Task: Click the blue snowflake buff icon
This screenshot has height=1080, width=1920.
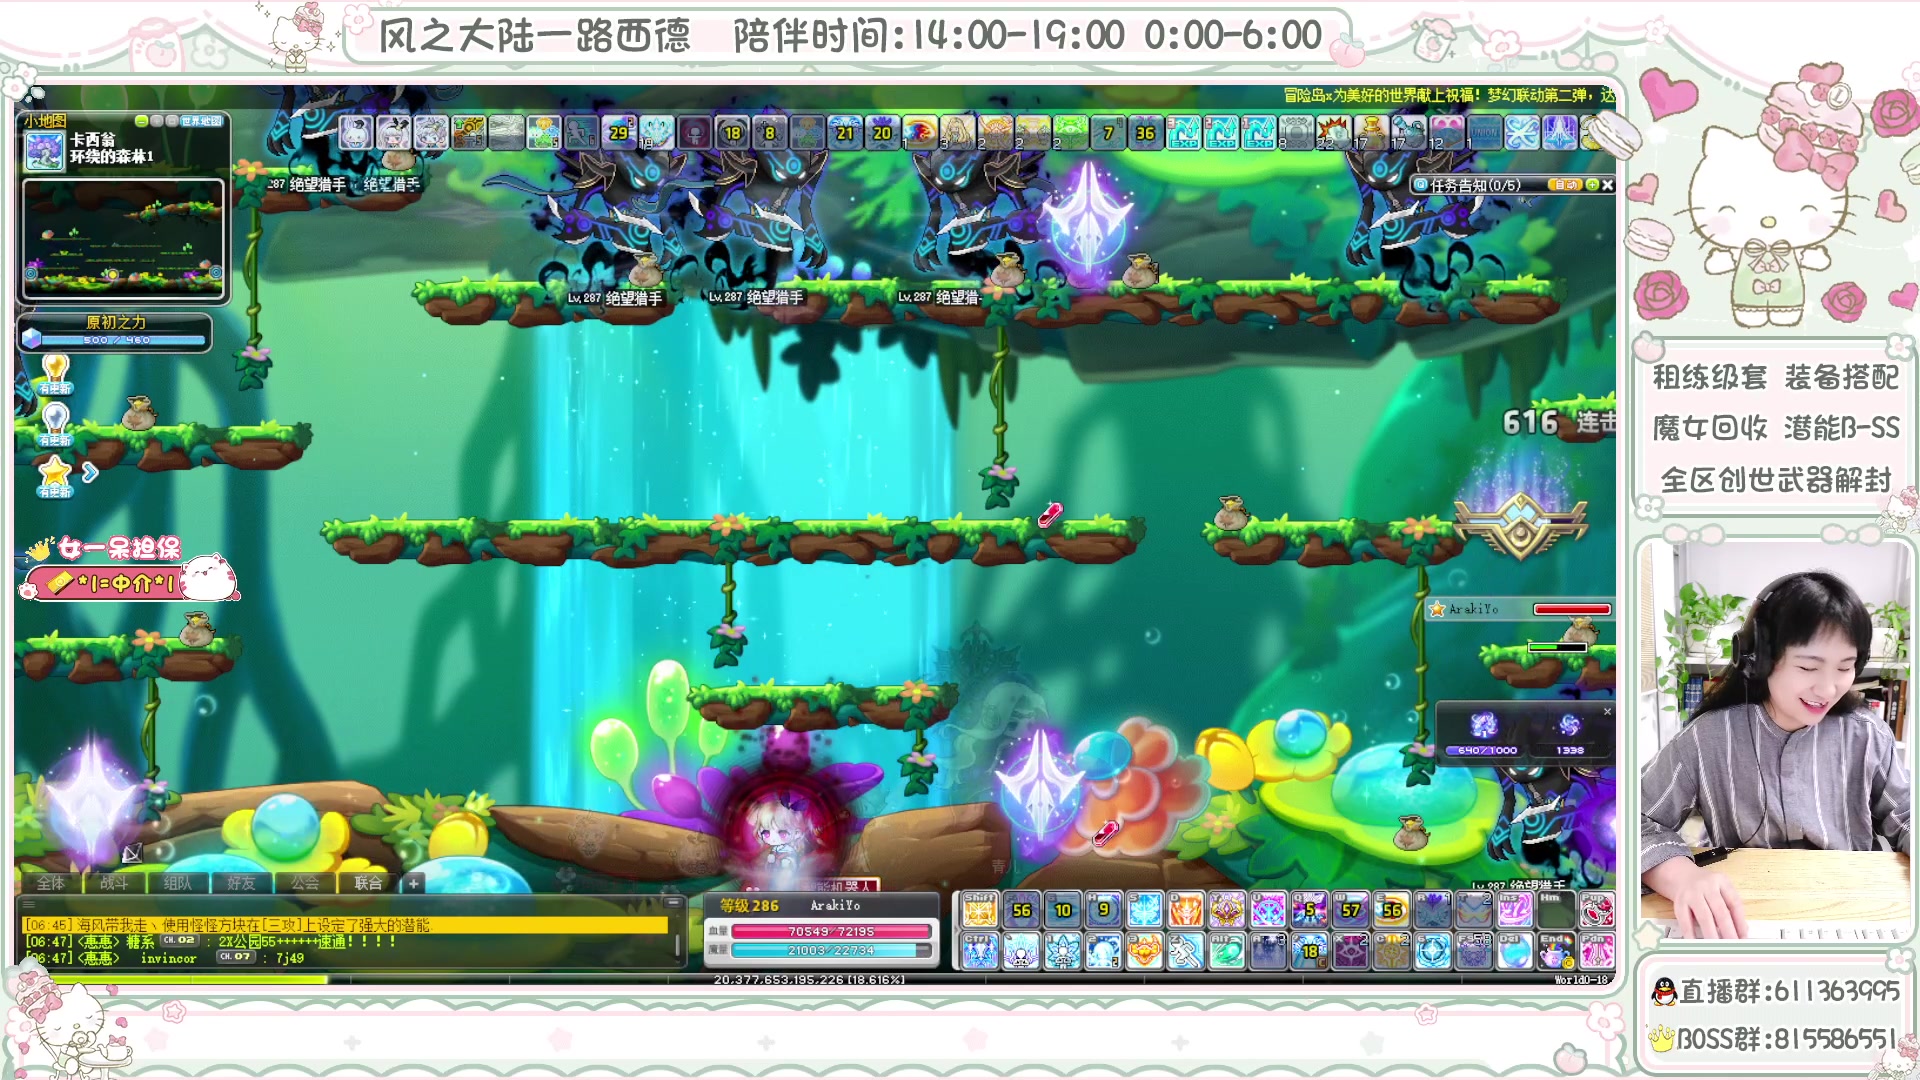Action: coord(1522,132)
